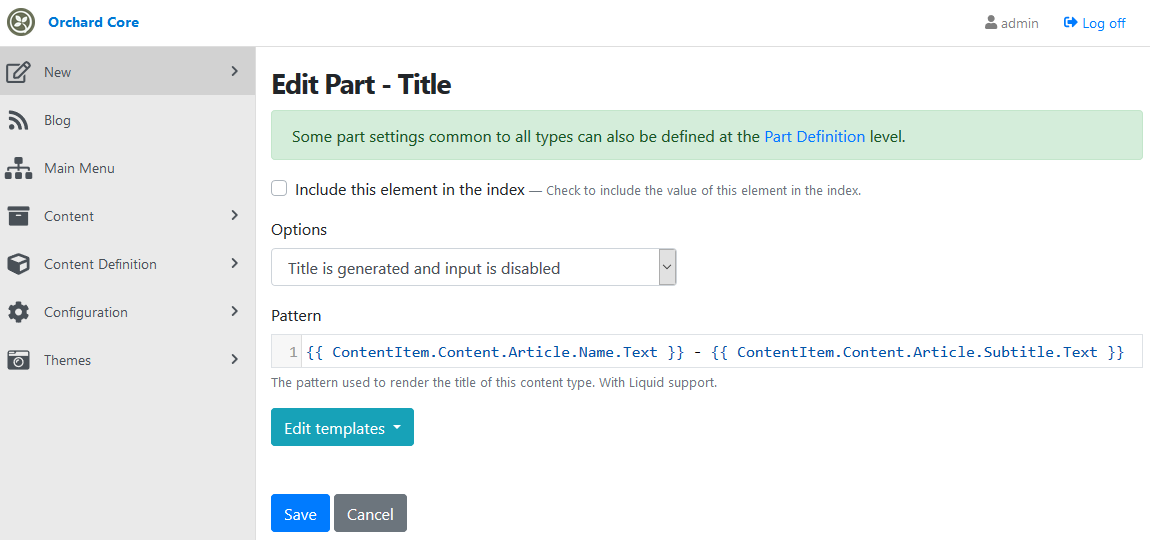Expand the Content menu chevron
This screenshot has width=1150, height=540.
pos(235,215)
